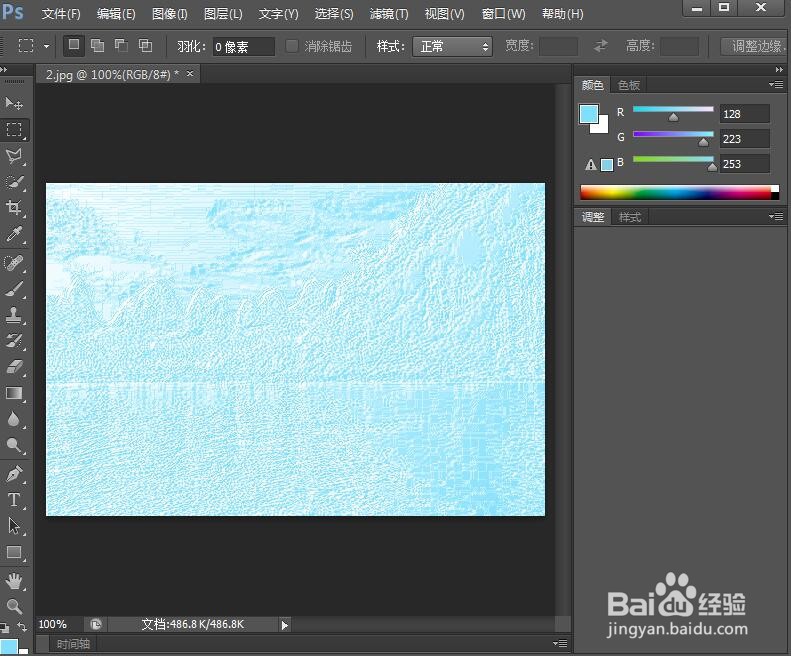This screenshot has width=791, height=656.
Task: Open the 图层(L) menu
Action: click(x=223, y=14)
